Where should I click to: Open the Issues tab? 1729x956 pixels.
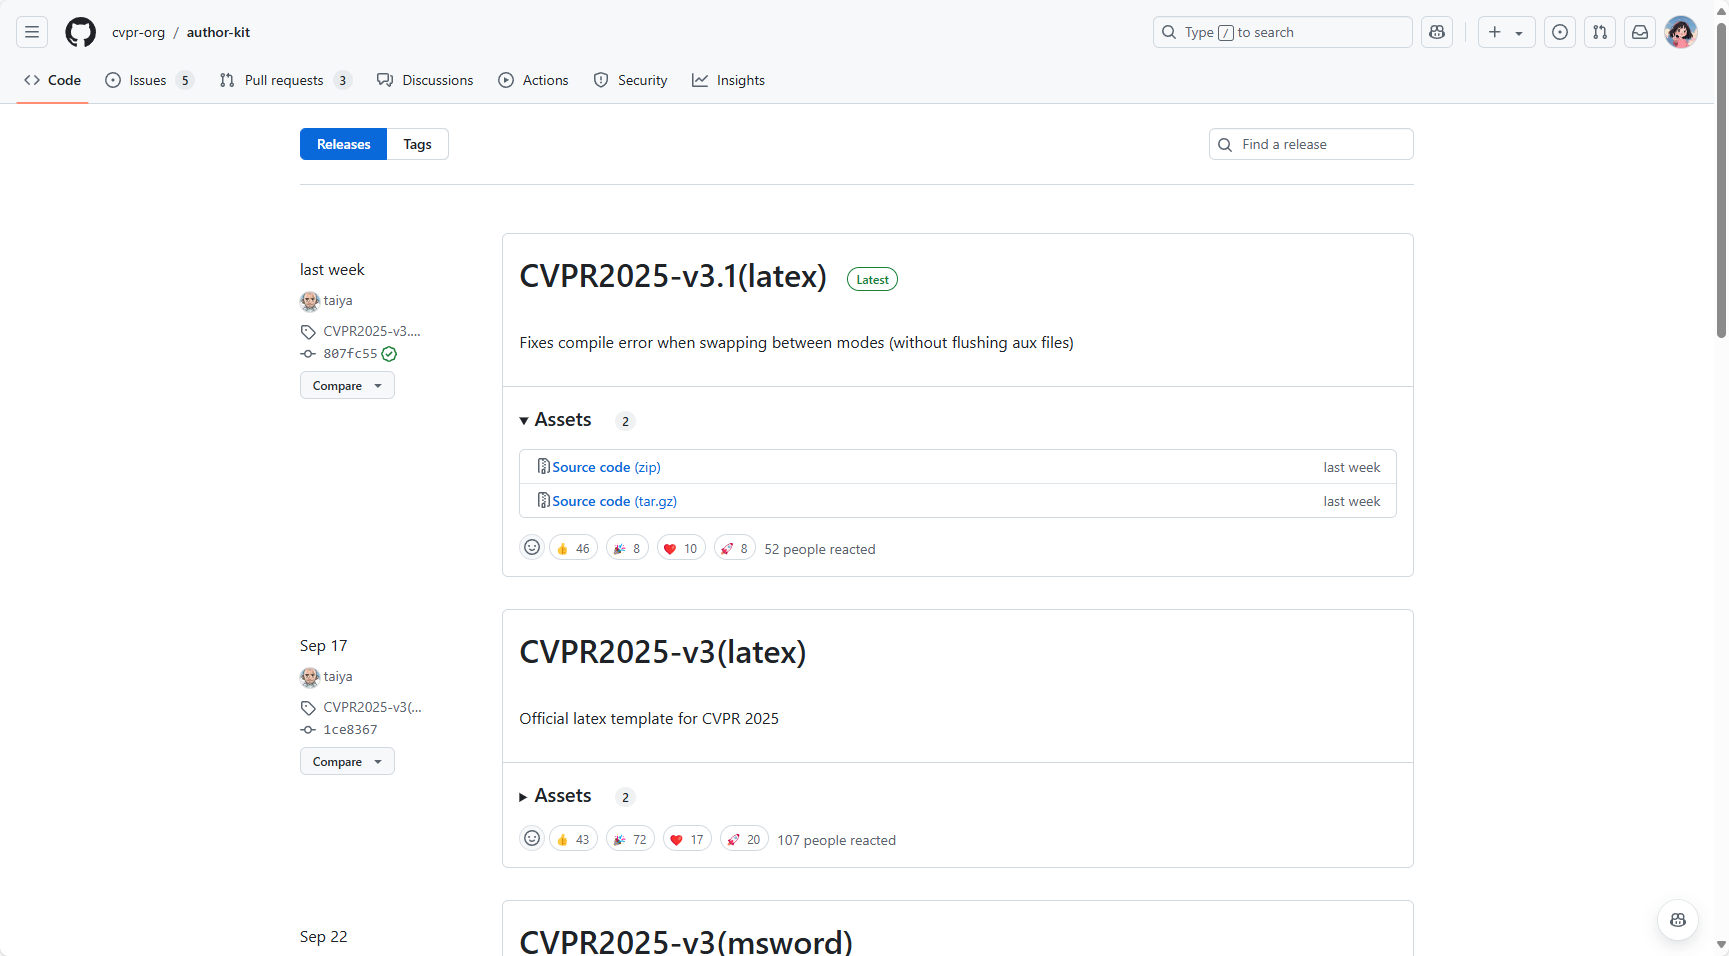click(x=149, y=80)
